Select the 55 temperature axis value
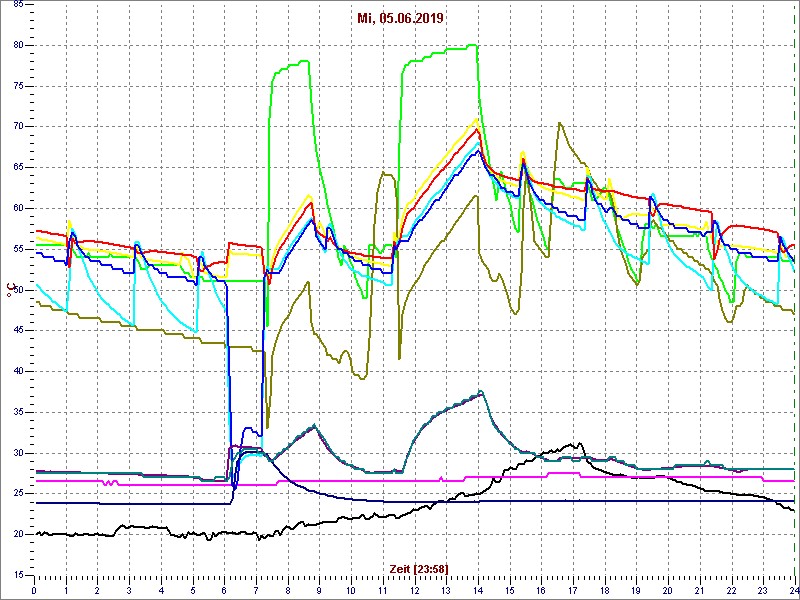Image resolution: width=800 pixels, height=600 pixels. [16, 249]
